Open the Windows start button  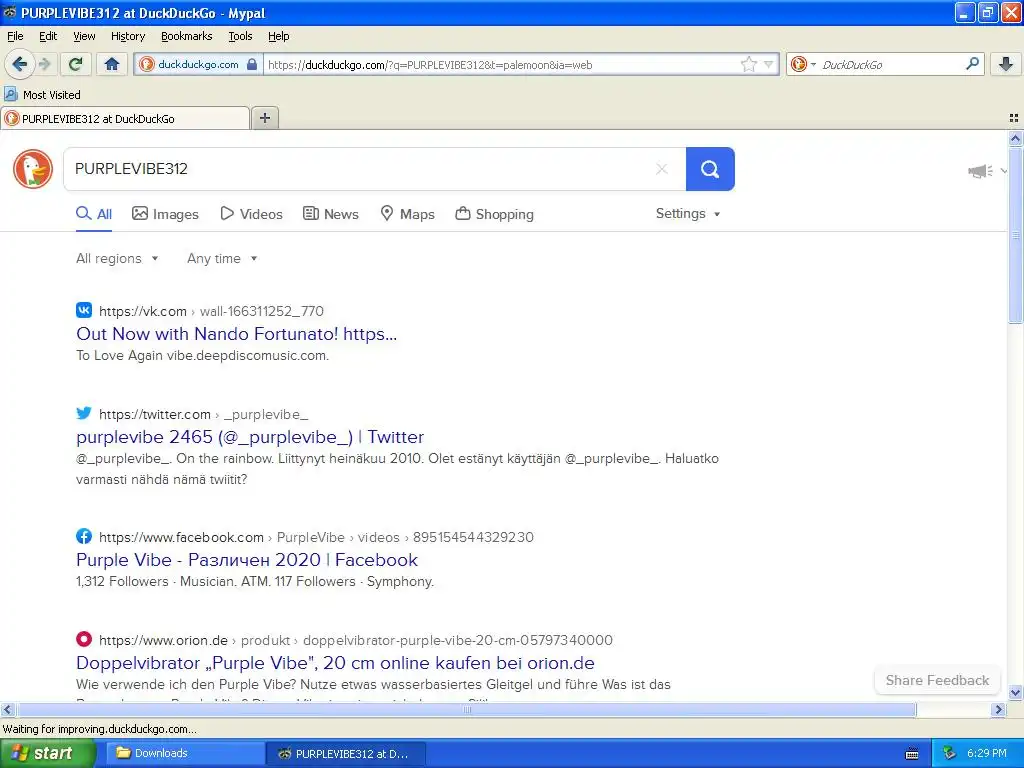pos(48,753)
